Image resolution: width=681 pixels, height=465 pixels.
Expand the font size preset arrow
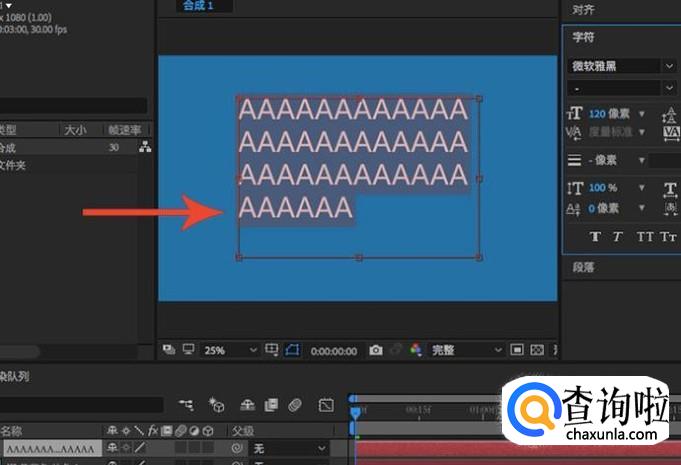[641, 114]
